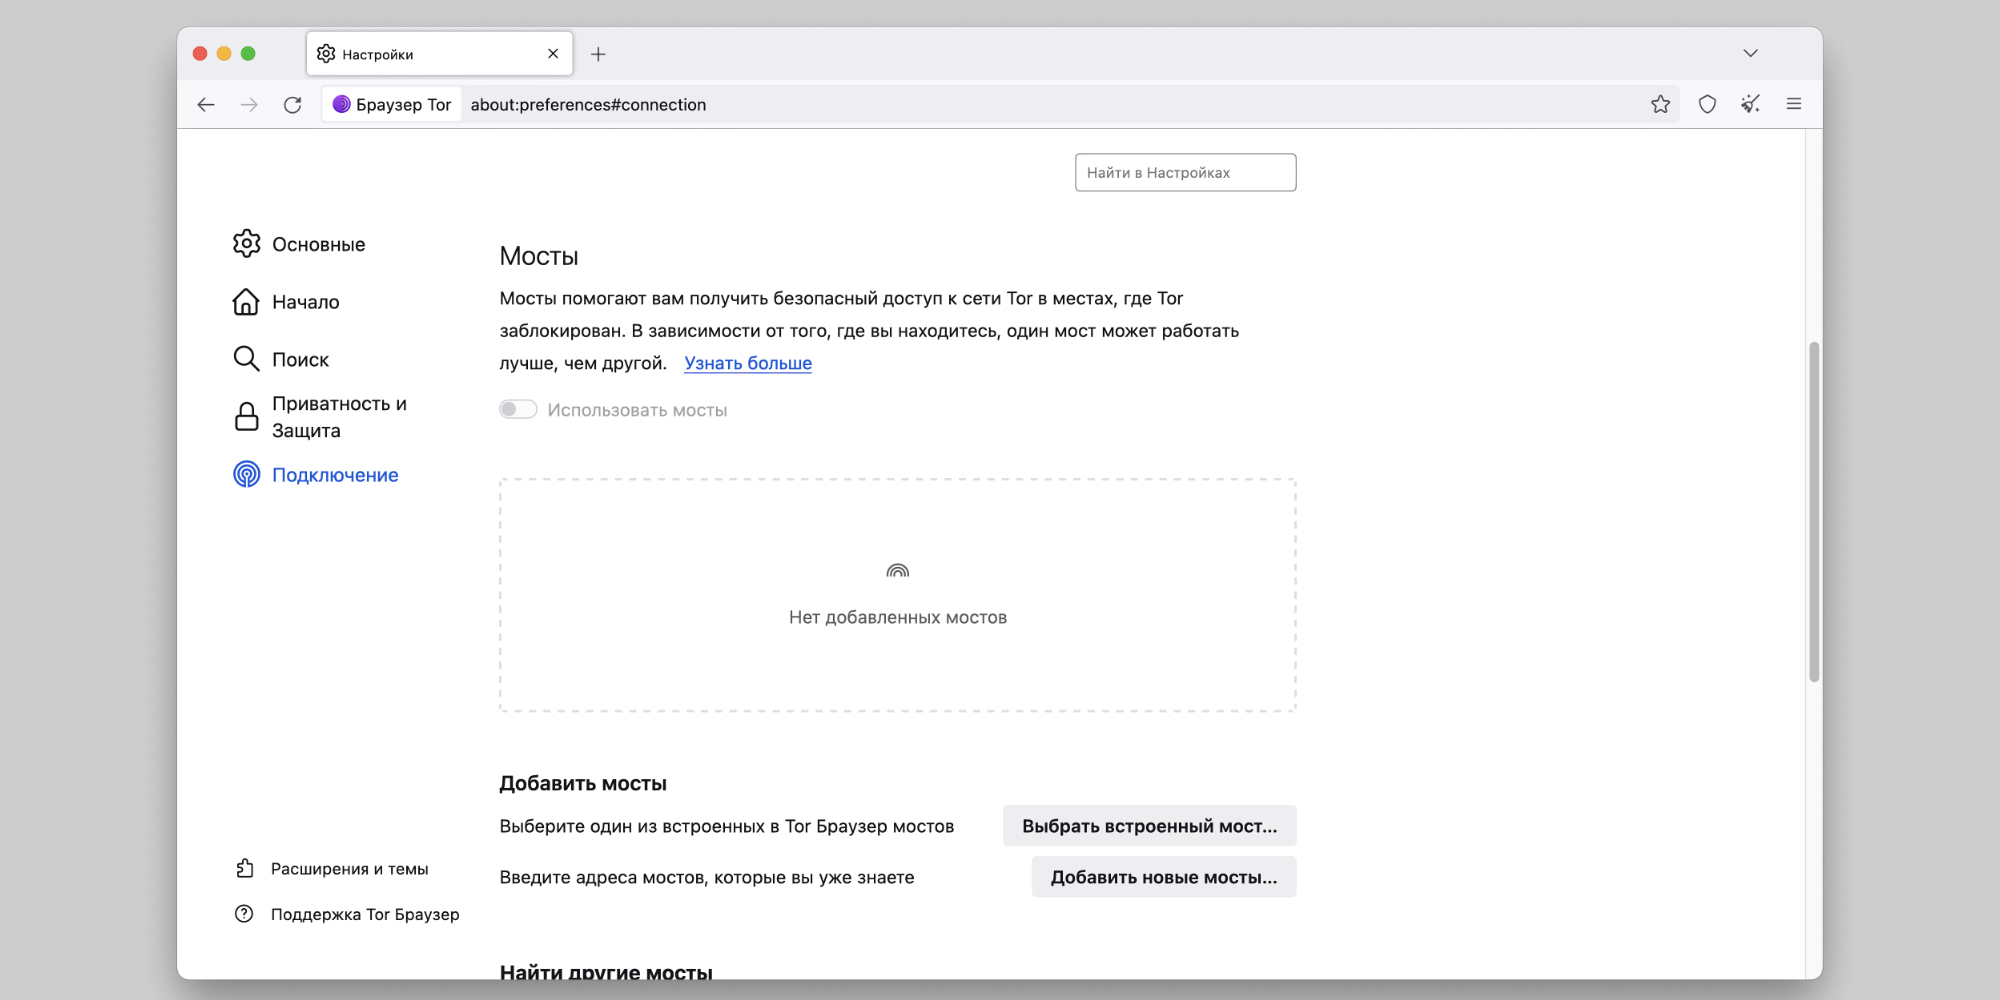Click the support question mark icon
The image size is (2000, 1000).
244,914
